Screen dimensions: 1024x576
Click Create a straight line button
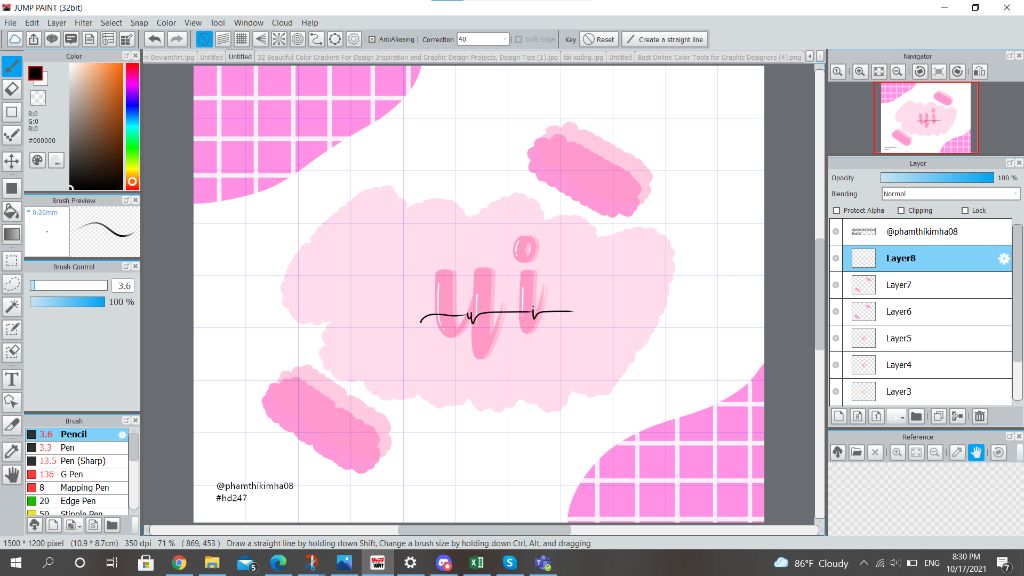pyautogui.click(x=665, y=39)
